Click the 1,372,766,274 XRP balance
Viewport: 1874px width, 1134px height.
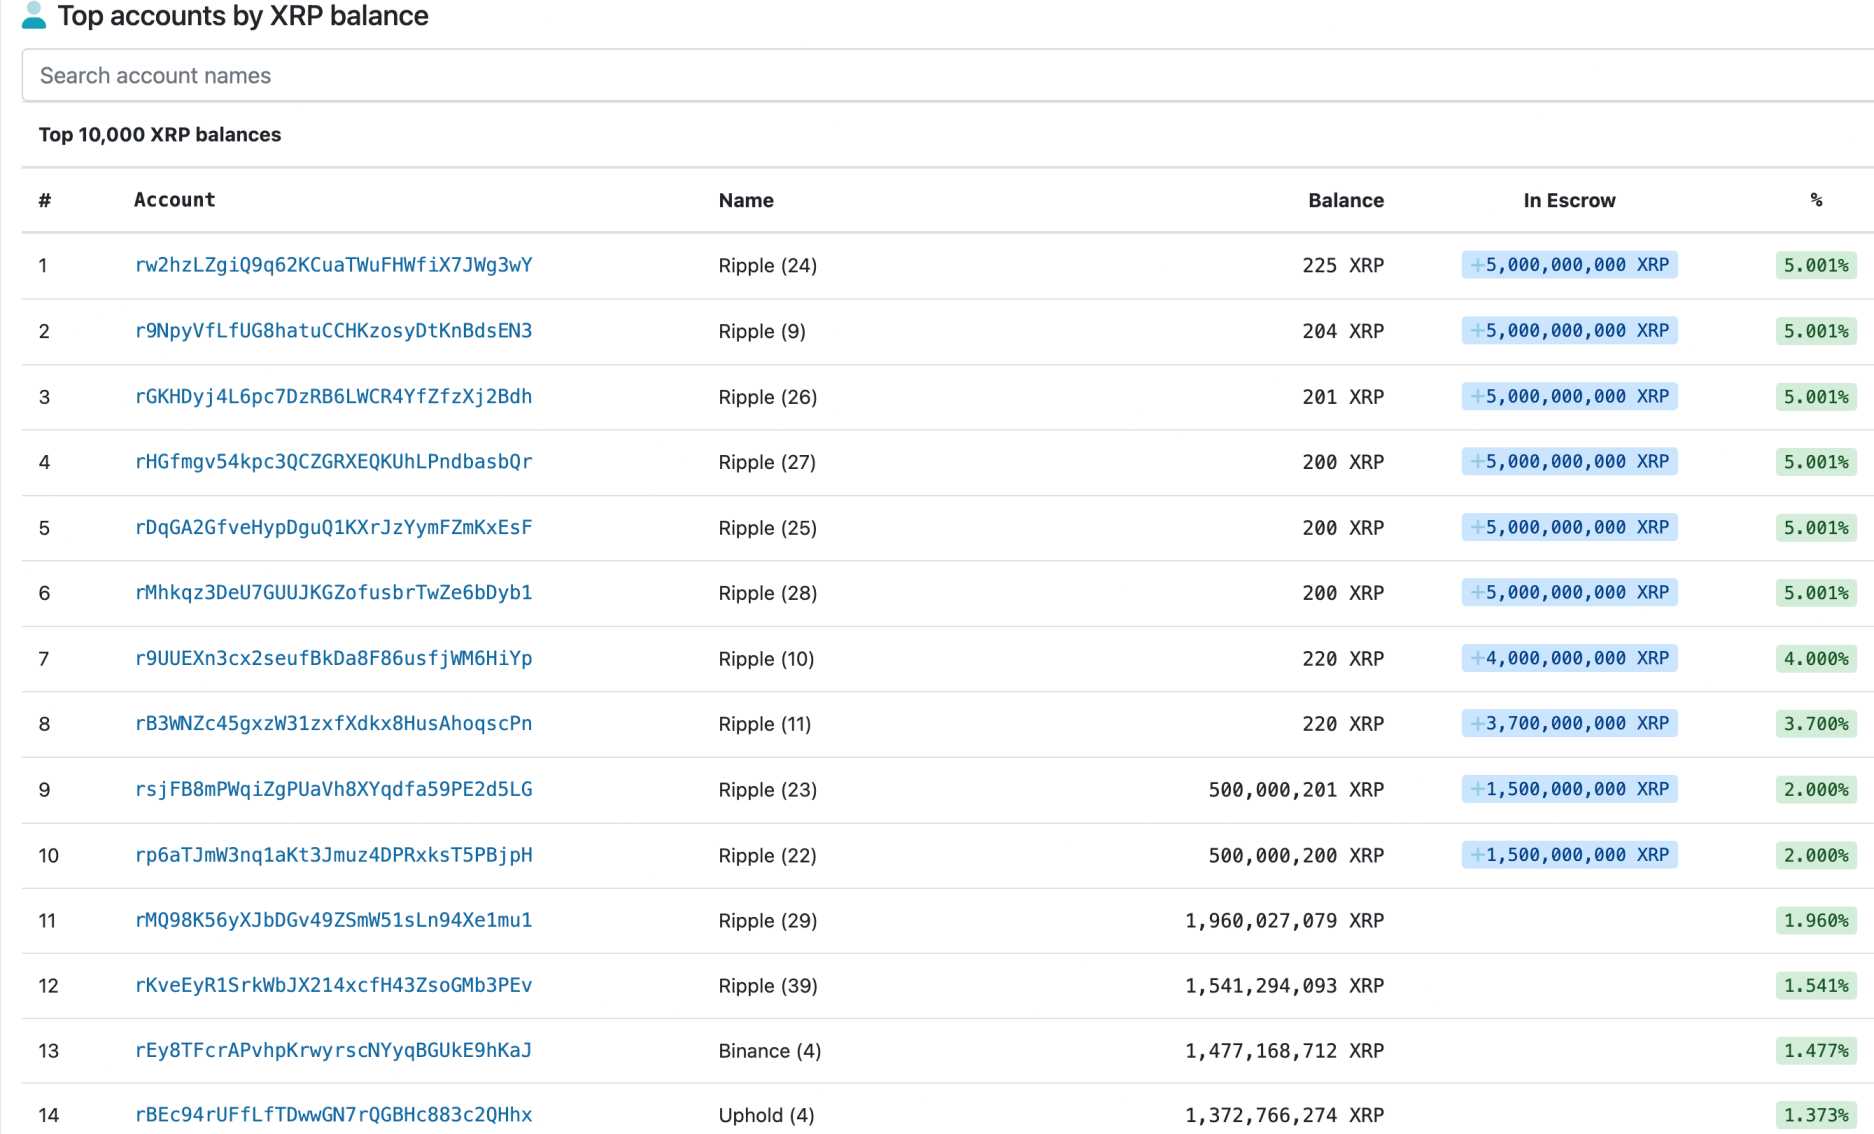pos(1285,1115)
